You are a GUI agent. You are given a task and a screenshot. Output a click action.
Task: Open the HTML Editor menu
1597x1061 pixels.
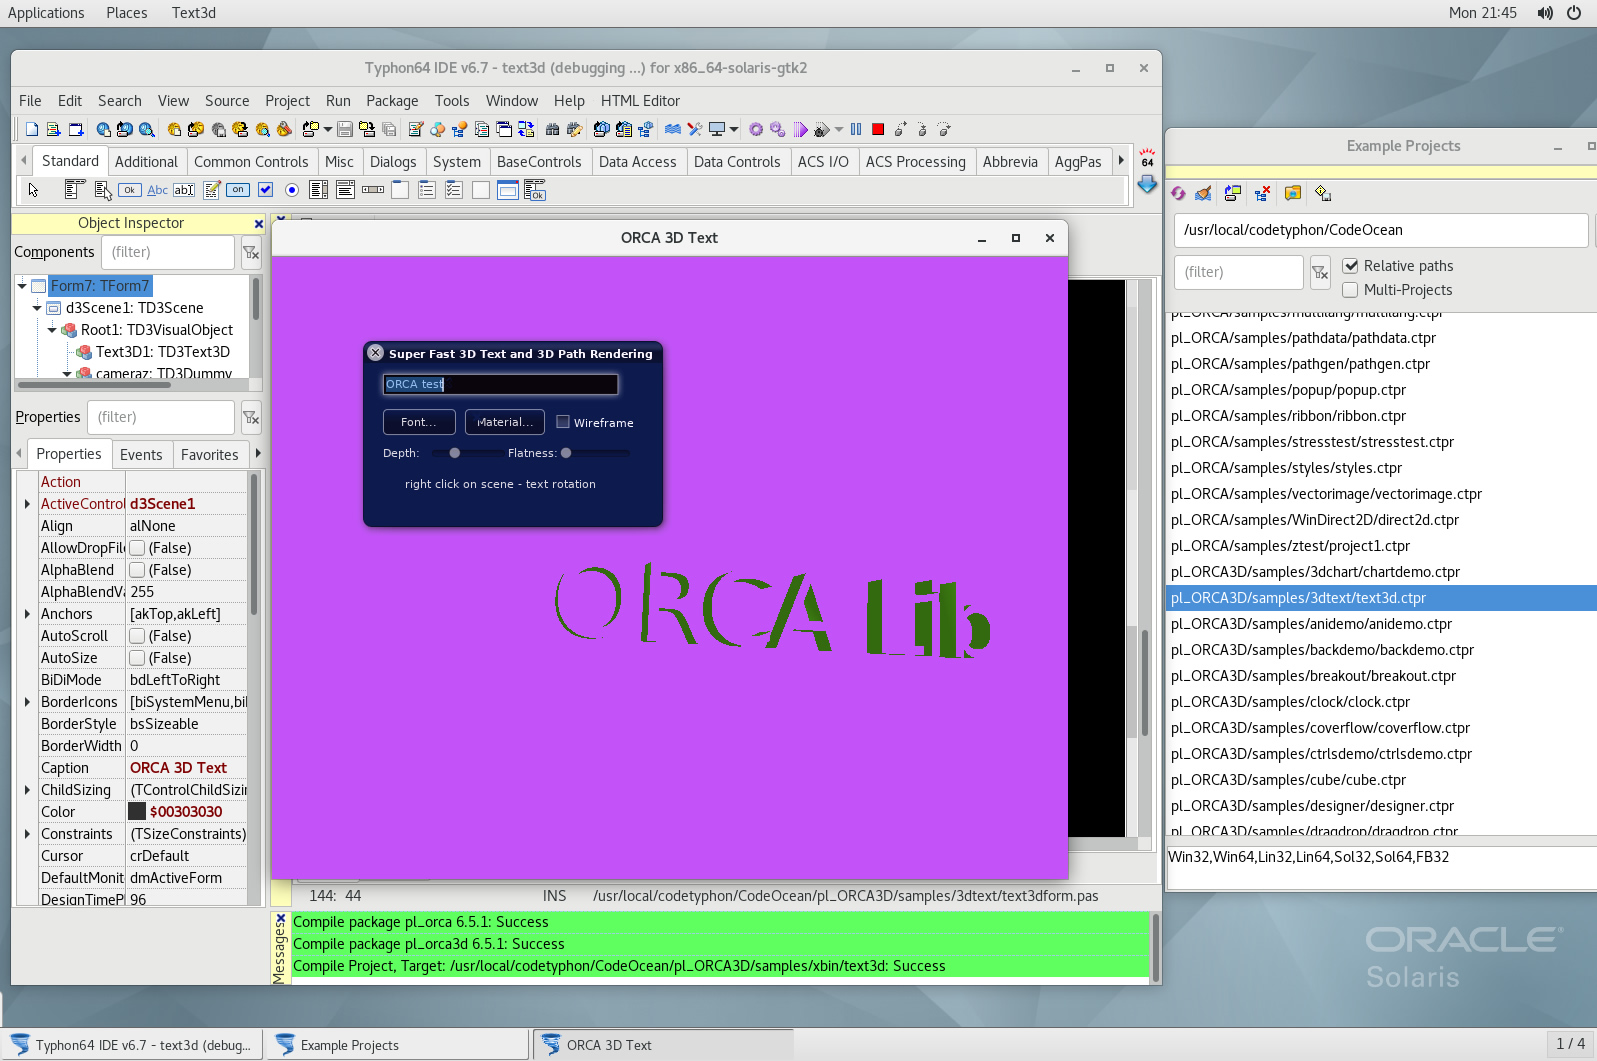(640, 101)
